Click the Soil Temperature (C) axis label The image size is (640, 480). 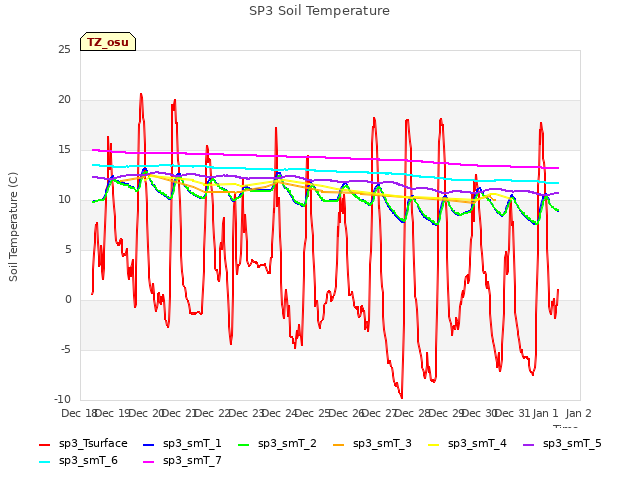point(13,227)
